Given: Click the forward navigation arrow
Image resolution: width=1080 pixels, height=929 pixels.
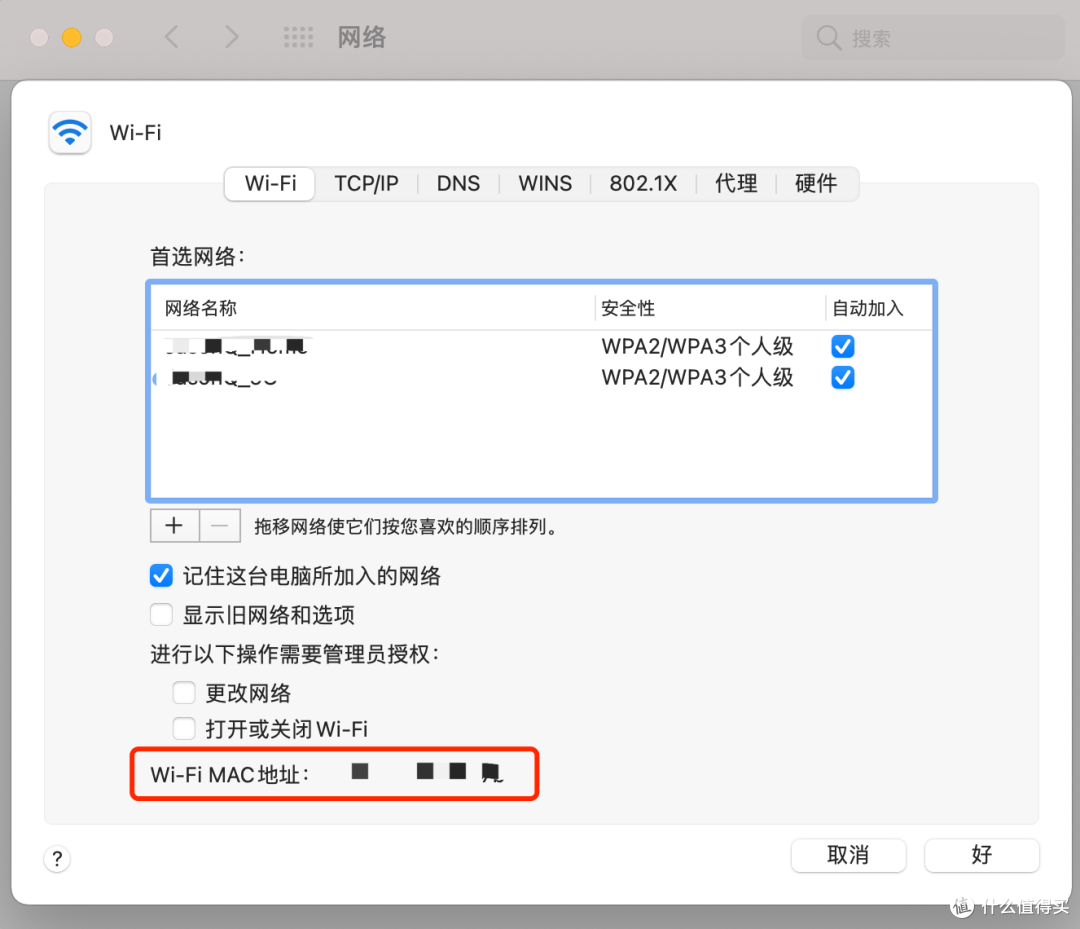Looking at the screenshot, I should pos(231,37).
